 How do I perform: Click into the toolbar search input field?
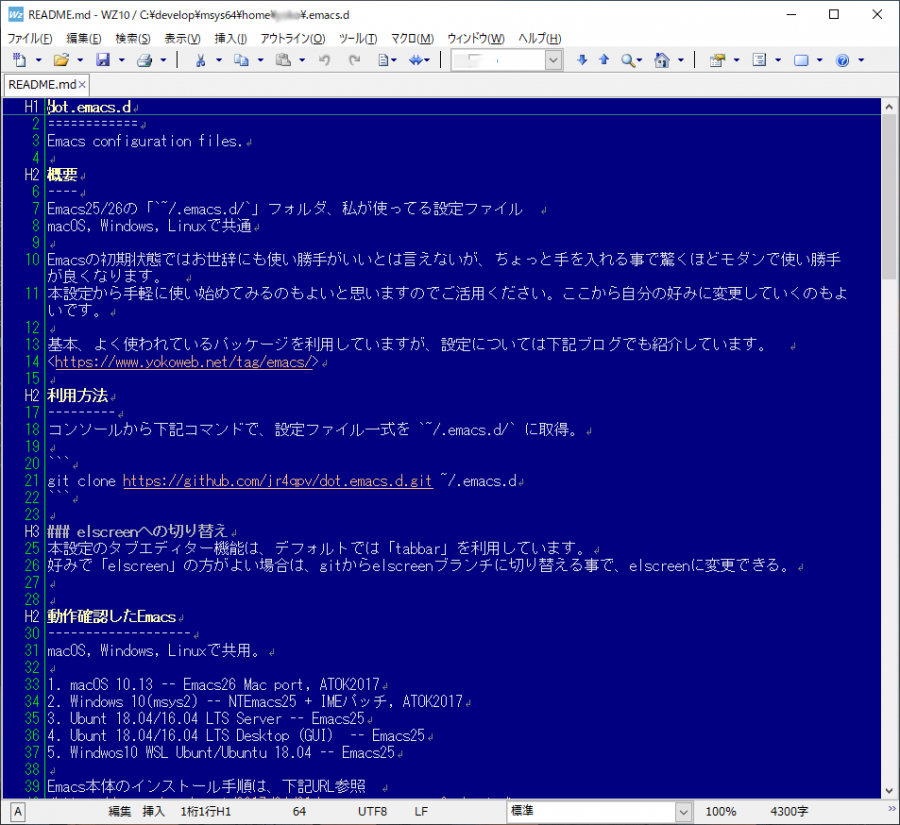(498, 60)
